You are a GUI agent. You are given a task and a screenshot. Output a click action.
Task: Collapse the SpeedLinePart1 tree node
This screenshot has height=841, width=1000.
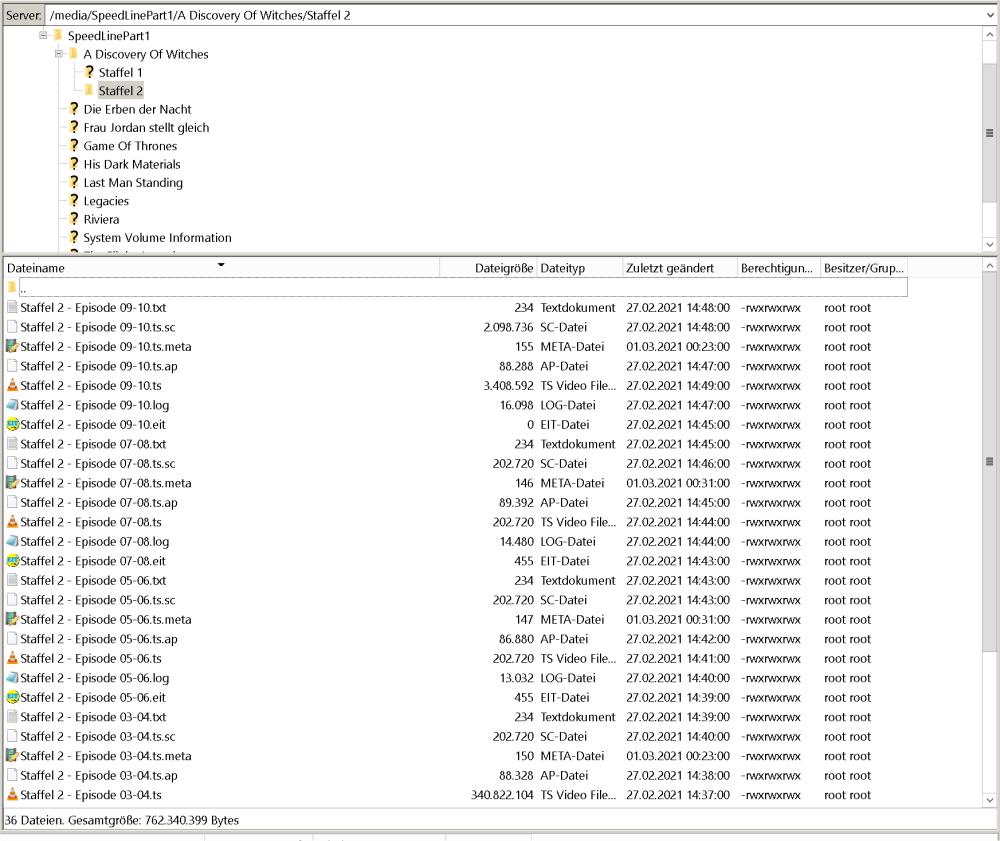coord(43,36)
